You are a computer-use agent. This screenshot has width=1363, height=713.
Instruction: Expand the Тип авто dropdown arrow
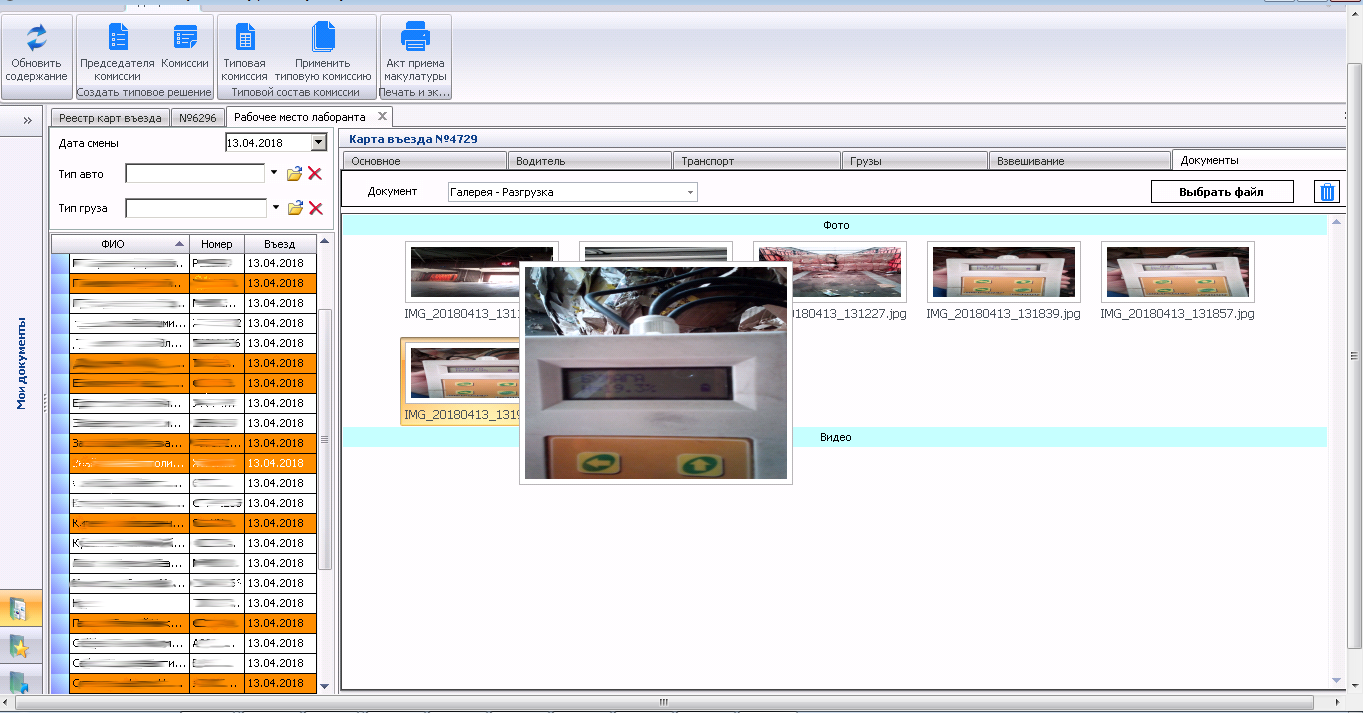point(274,174)
